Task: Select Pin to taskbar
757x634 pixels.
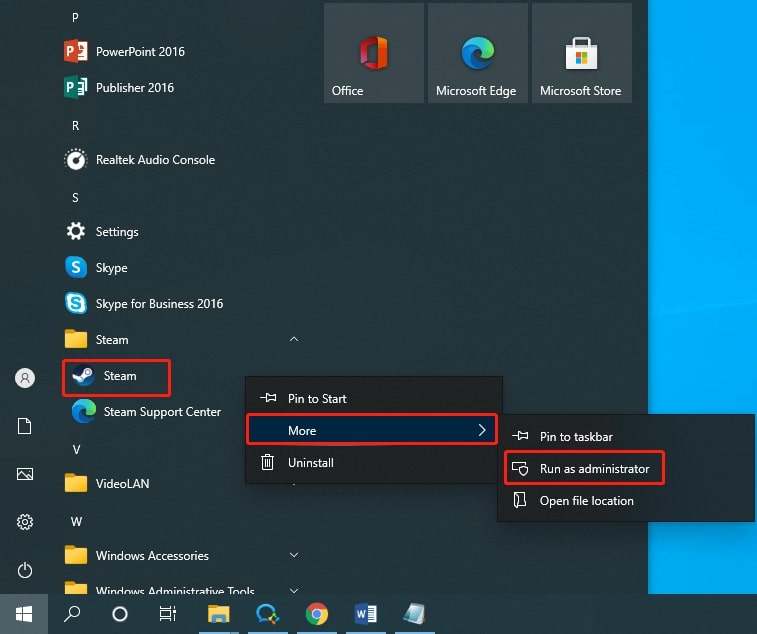Action: tap(626, 437)
